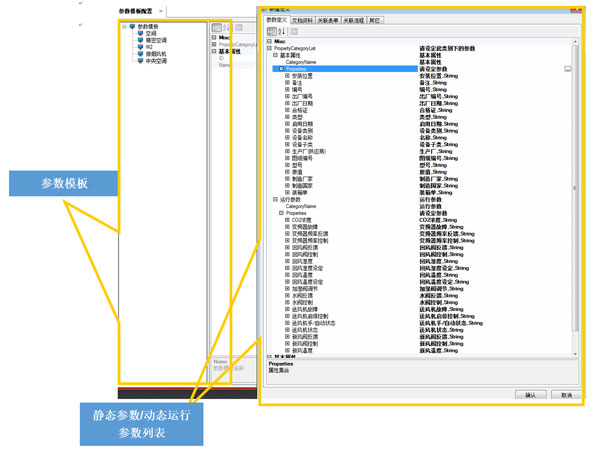
Task: Click the ellipsis button on Properties row
Action: pos(568,69)
